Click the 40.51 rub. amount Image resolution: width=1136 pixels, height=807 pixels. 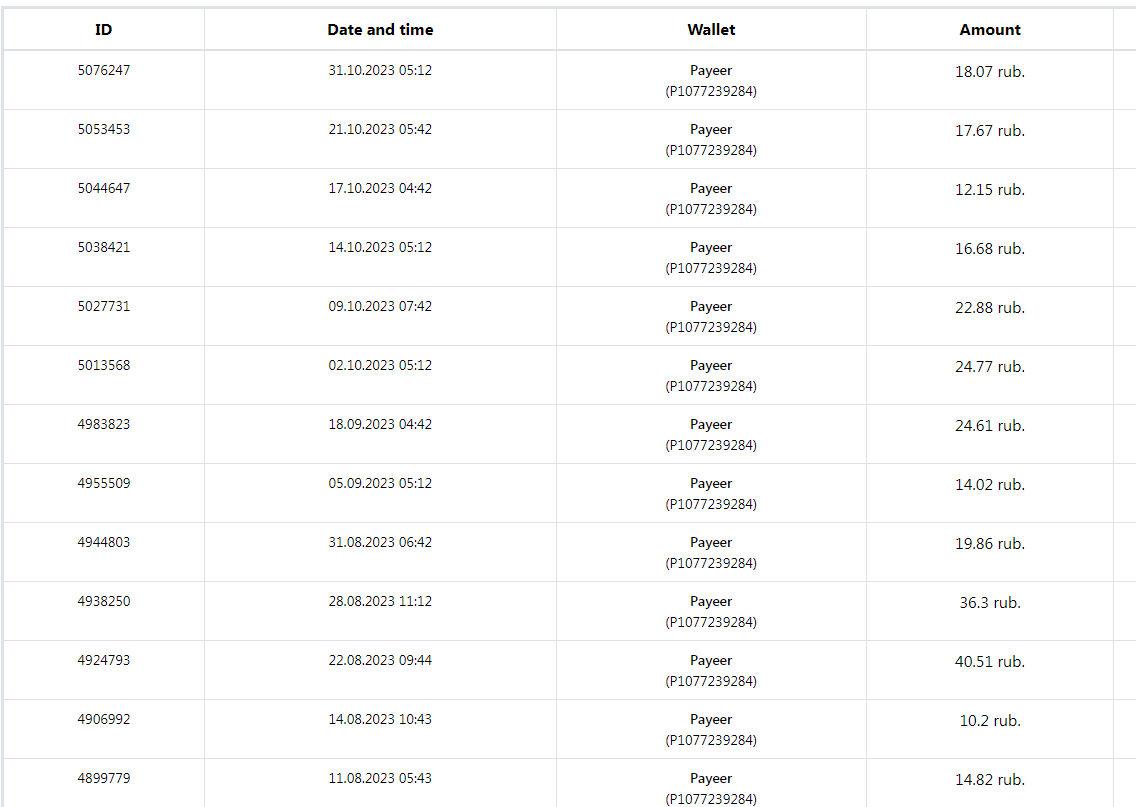990,662
